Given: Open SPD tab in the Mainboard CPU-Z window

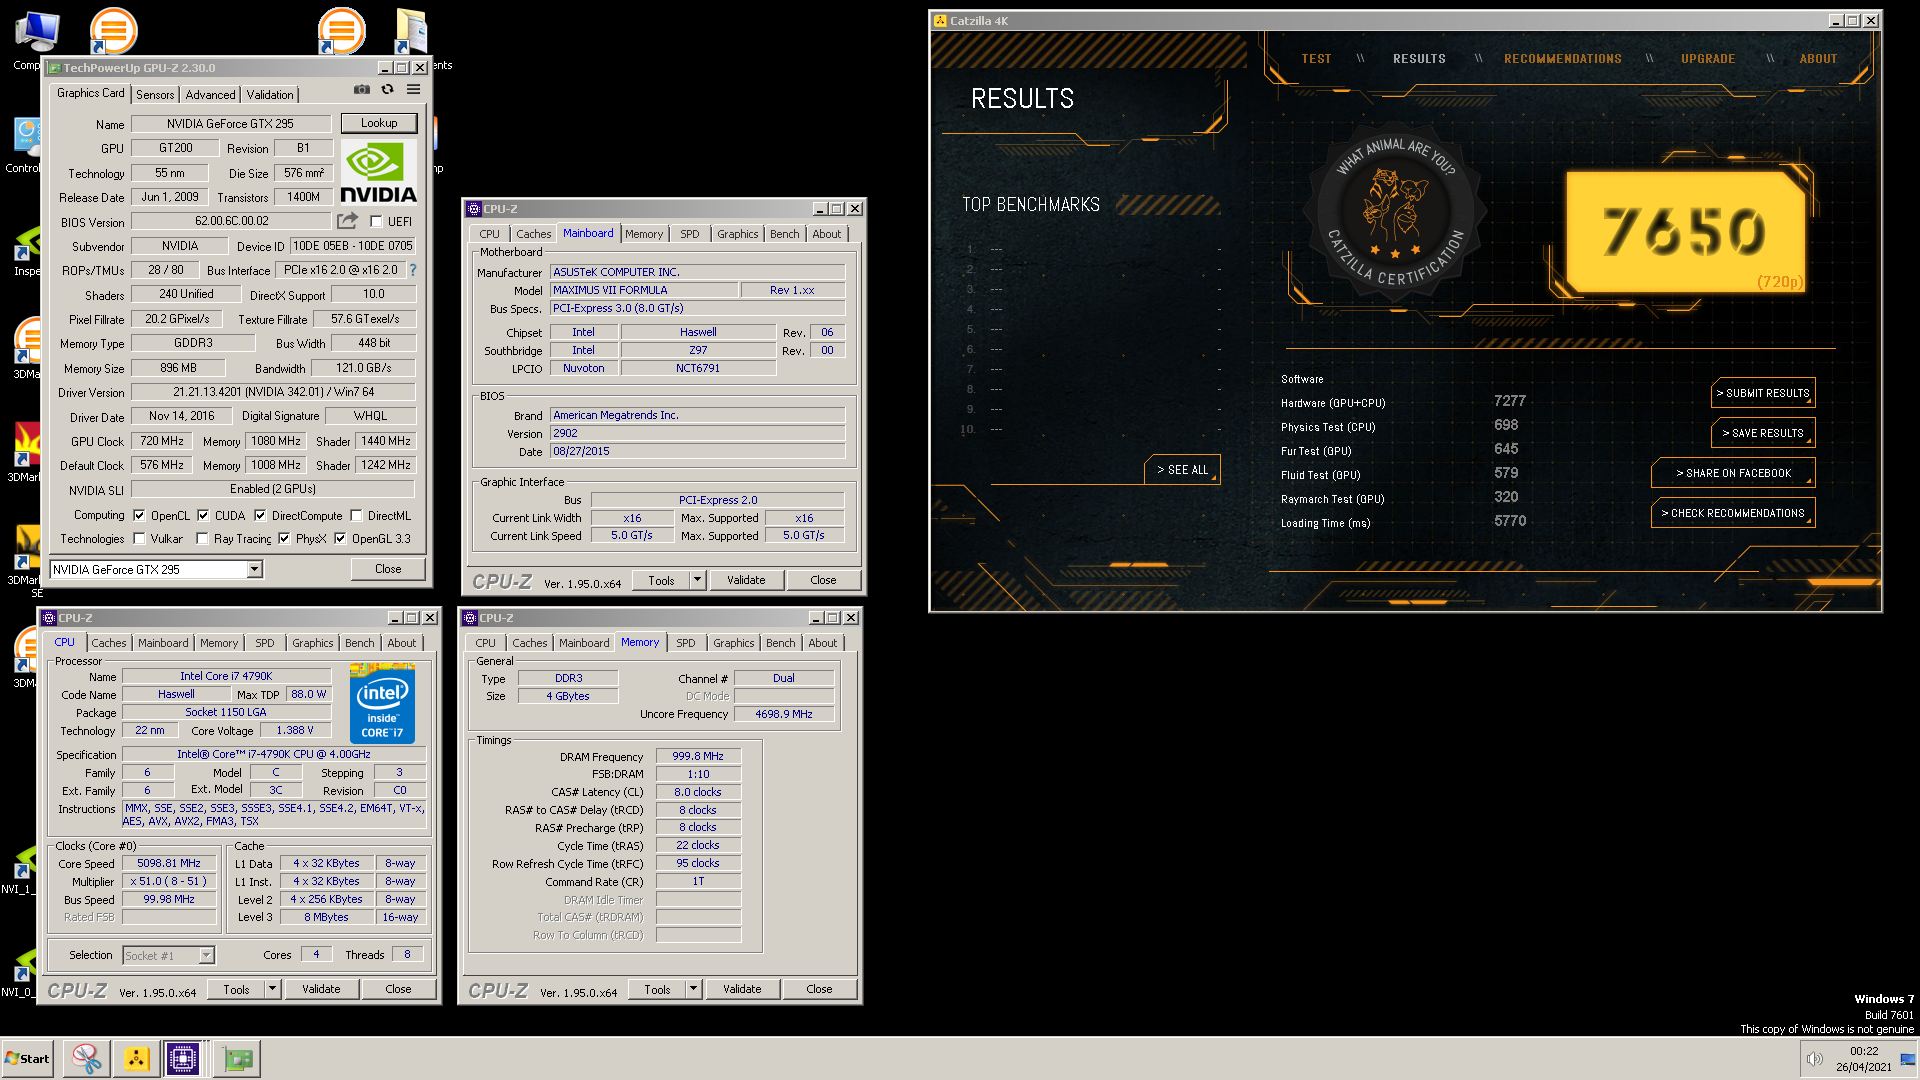Looking at the screenshot, I should click(690, 234).
